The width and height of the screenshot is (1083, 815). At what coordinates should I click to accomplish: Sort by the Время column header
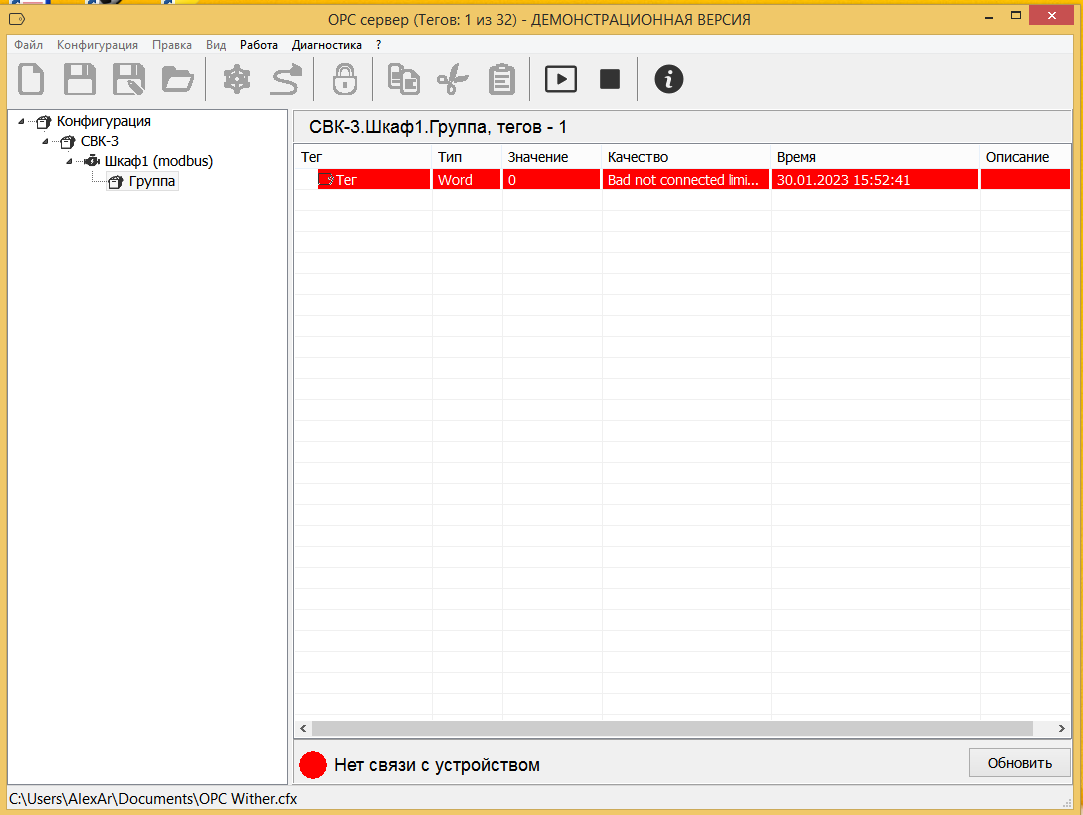876,157
